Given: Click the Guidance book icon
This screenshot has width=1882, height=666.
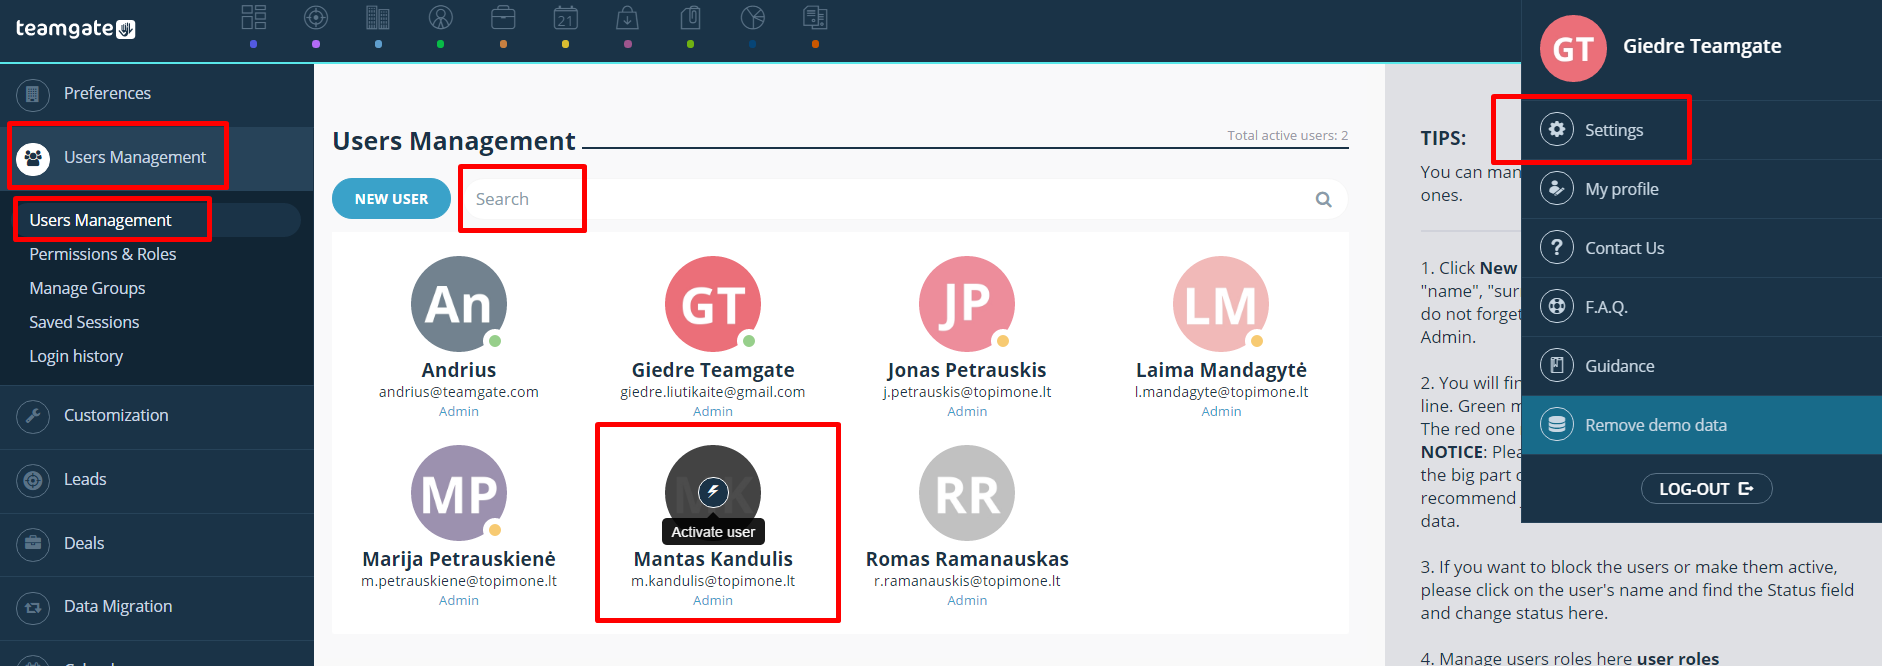Looking at the screenshot, I should pos(1557,365).
